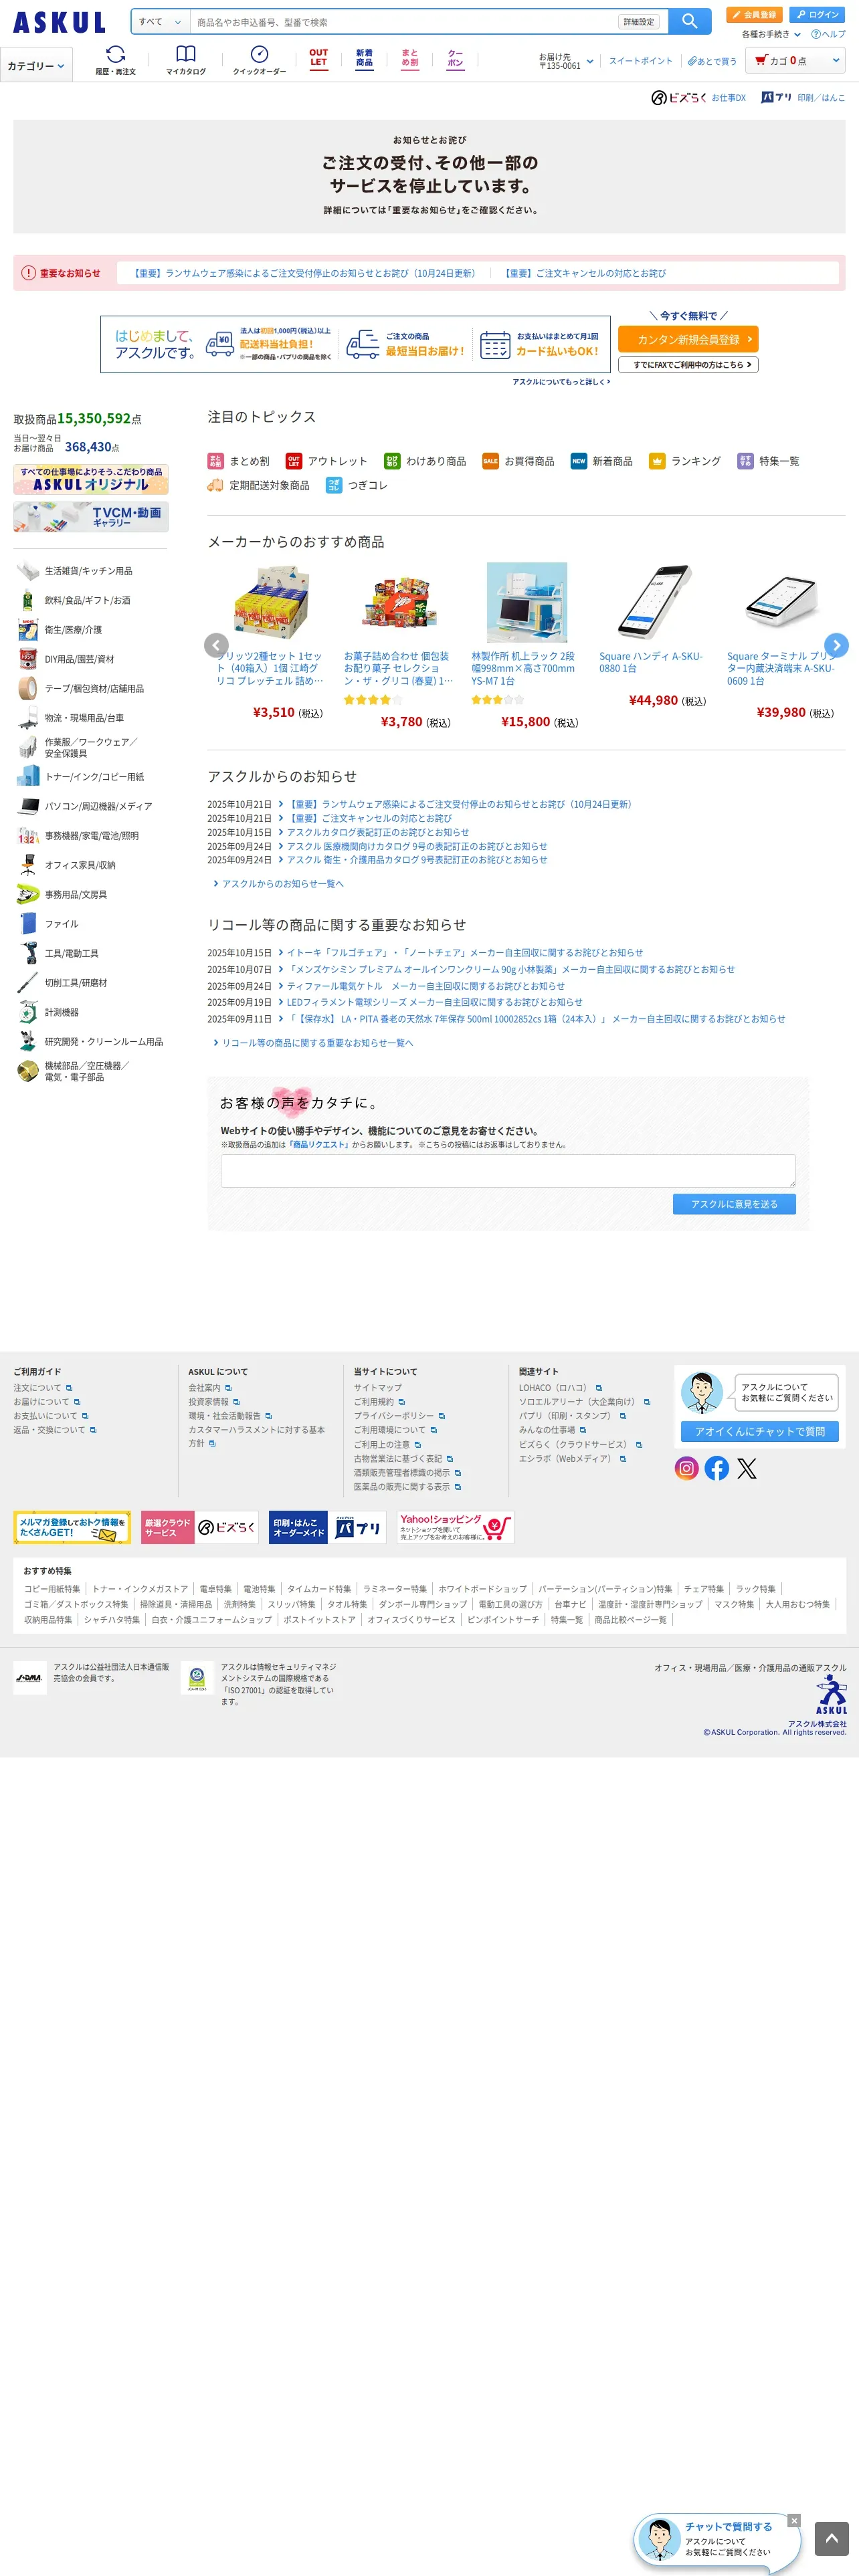Click the search magnifier button
Screen dimensions: 859x2576
(x=689, y=21)
